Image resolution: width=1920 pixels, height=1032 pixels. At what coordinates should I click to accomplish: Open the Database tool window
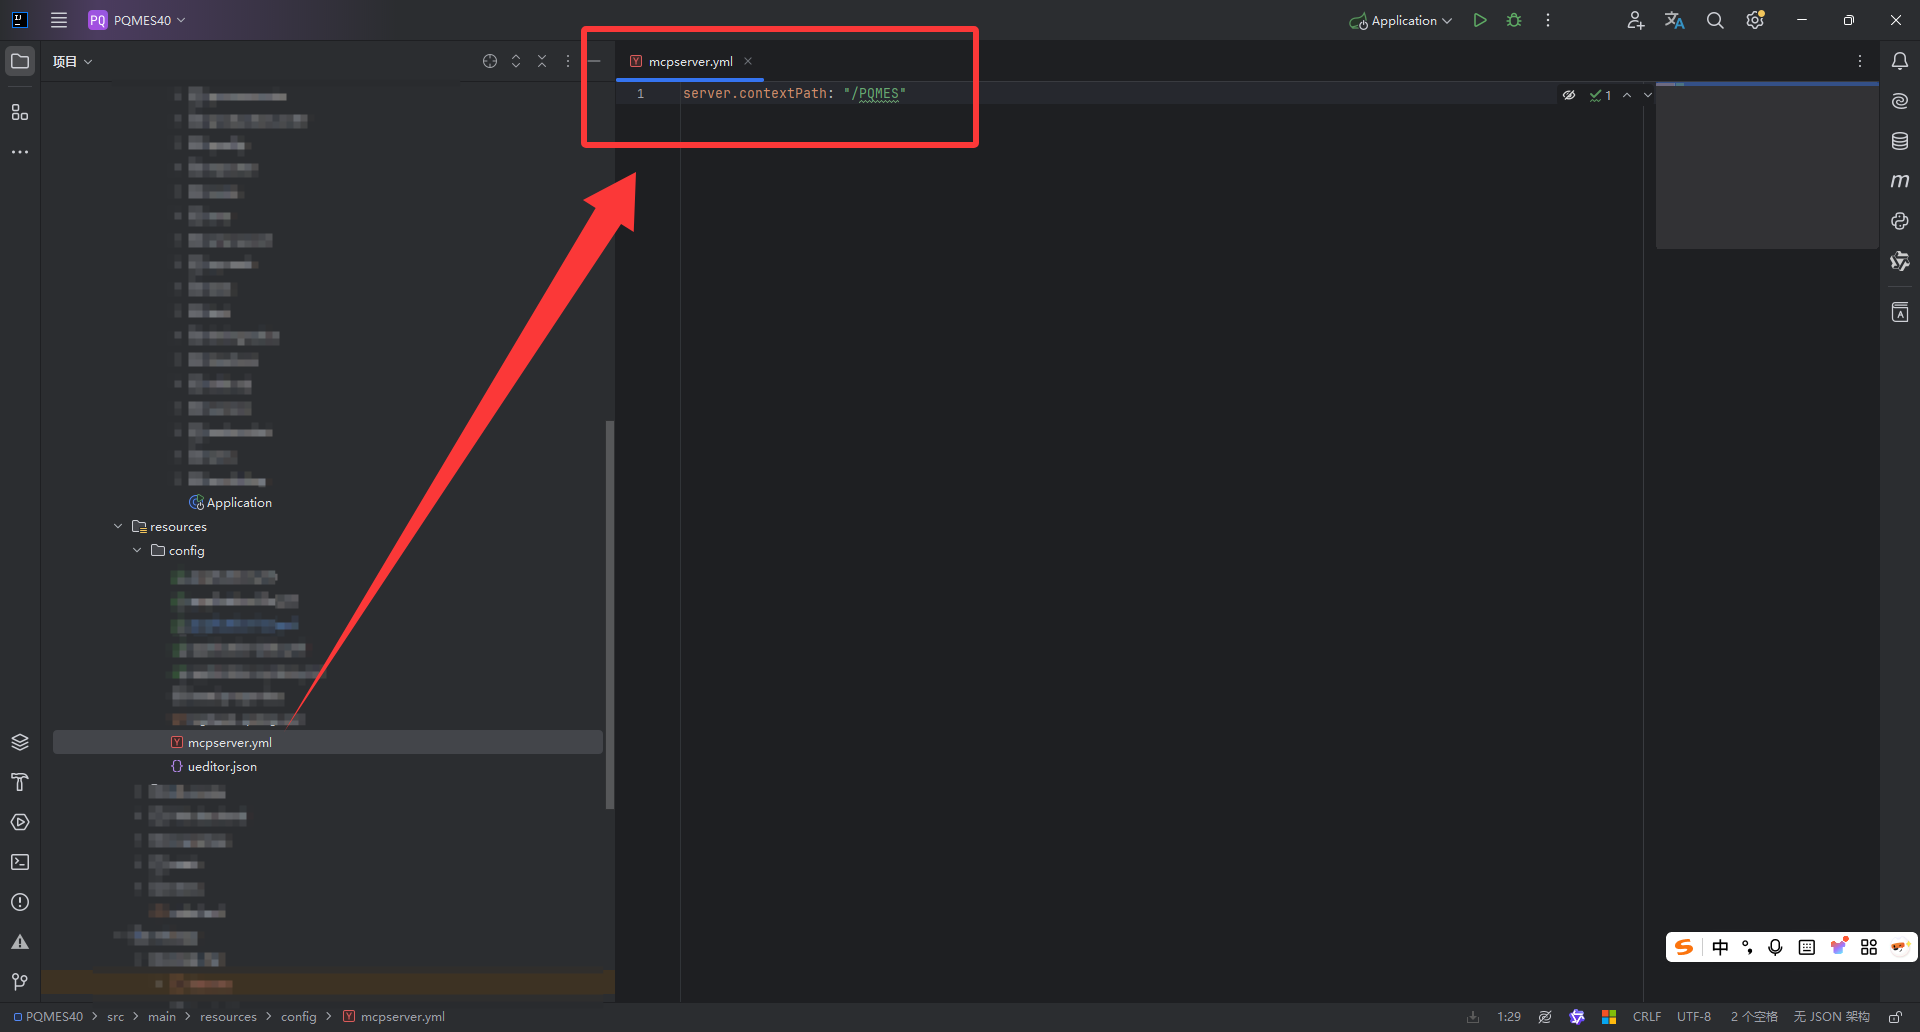pyautogui.click(x=1900, y=141)
